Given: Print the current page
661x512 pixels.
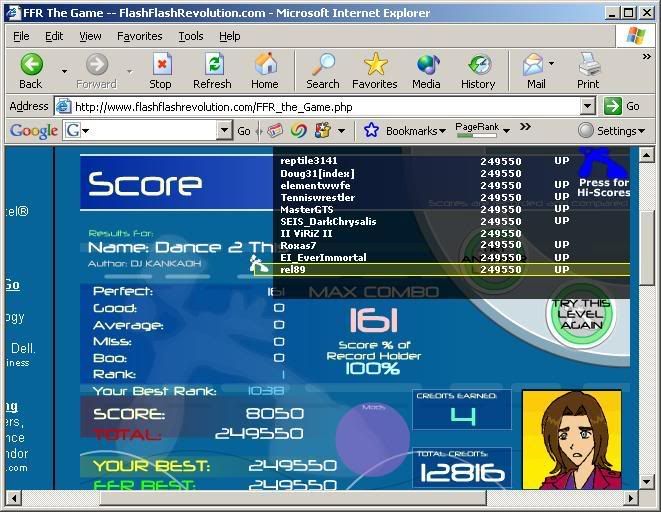Looking at the screenshot, I should [588, 70].
